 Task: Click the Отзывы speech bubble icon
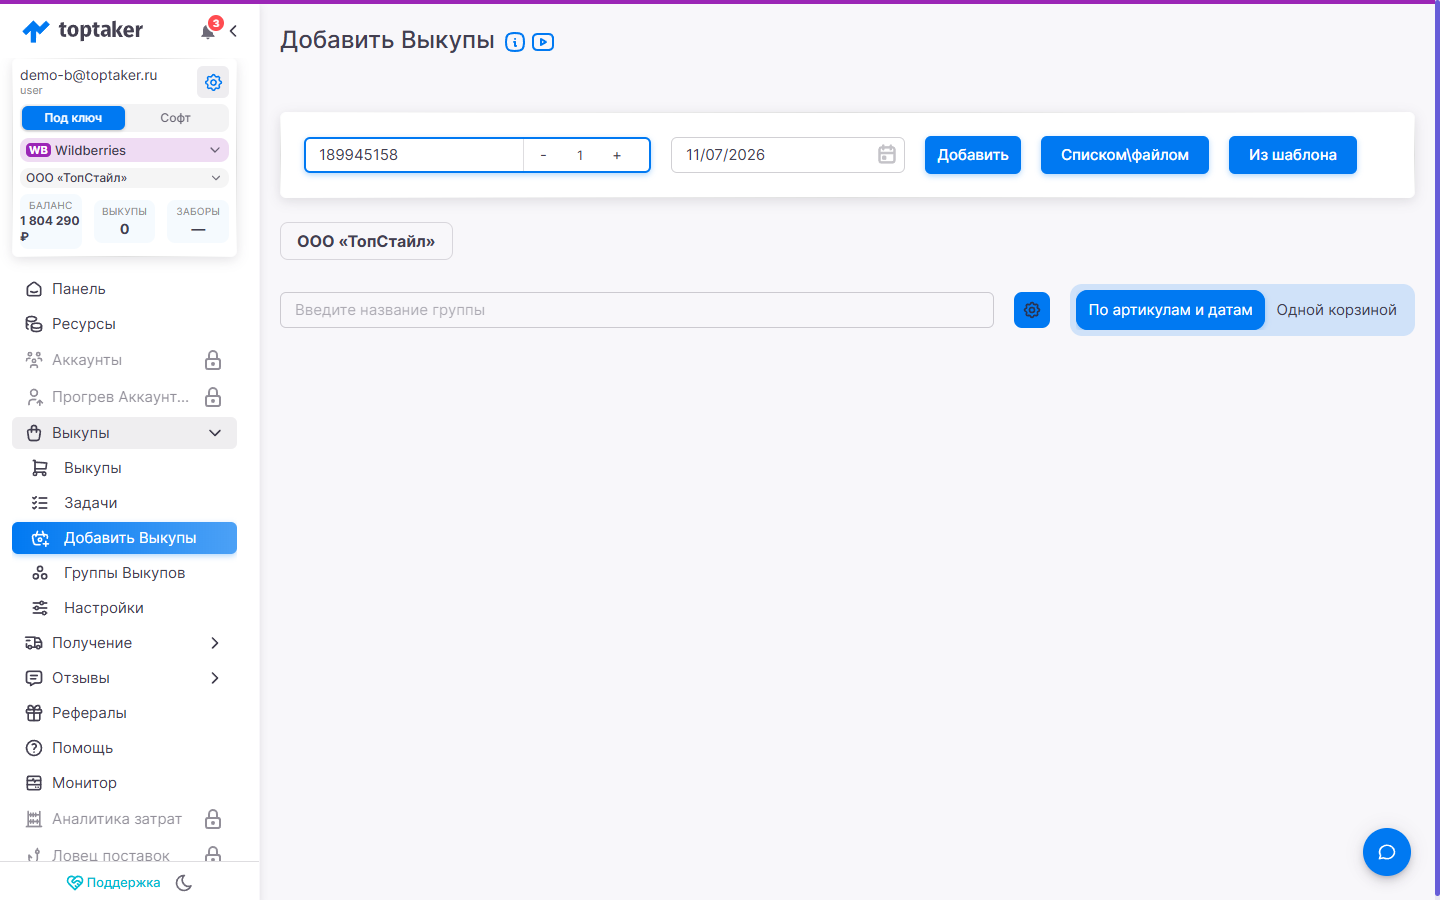point(34,678)
